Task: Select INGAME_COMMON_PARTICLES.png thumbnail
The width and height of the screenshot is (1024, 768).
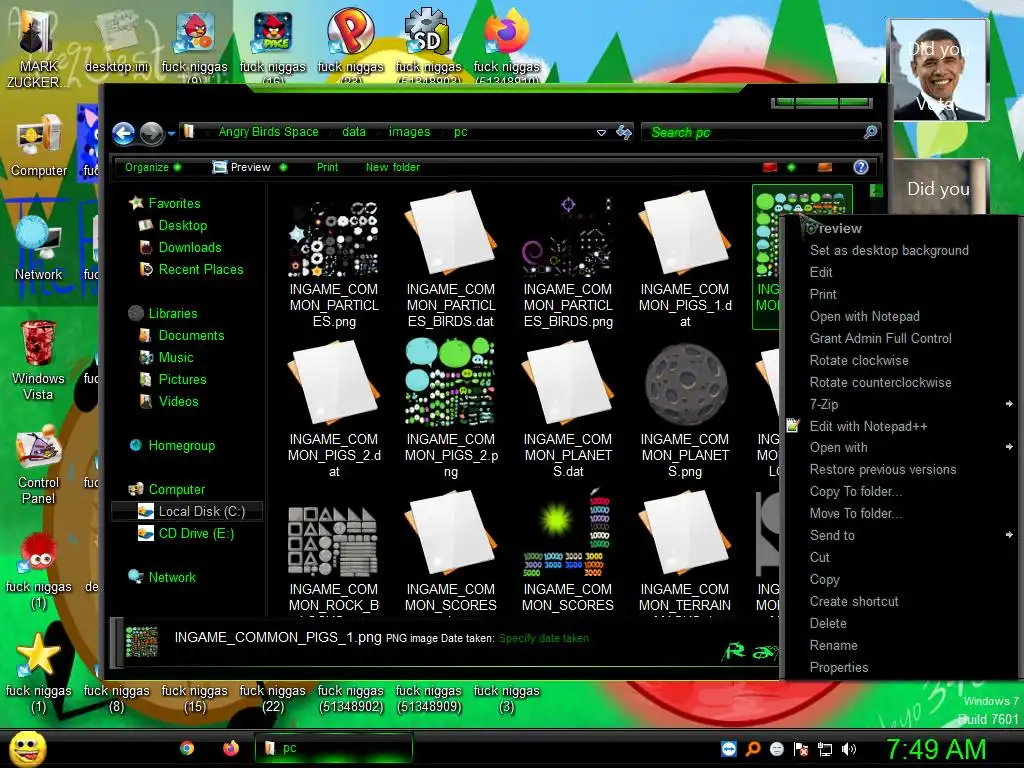Action: (x=334, y=239)
